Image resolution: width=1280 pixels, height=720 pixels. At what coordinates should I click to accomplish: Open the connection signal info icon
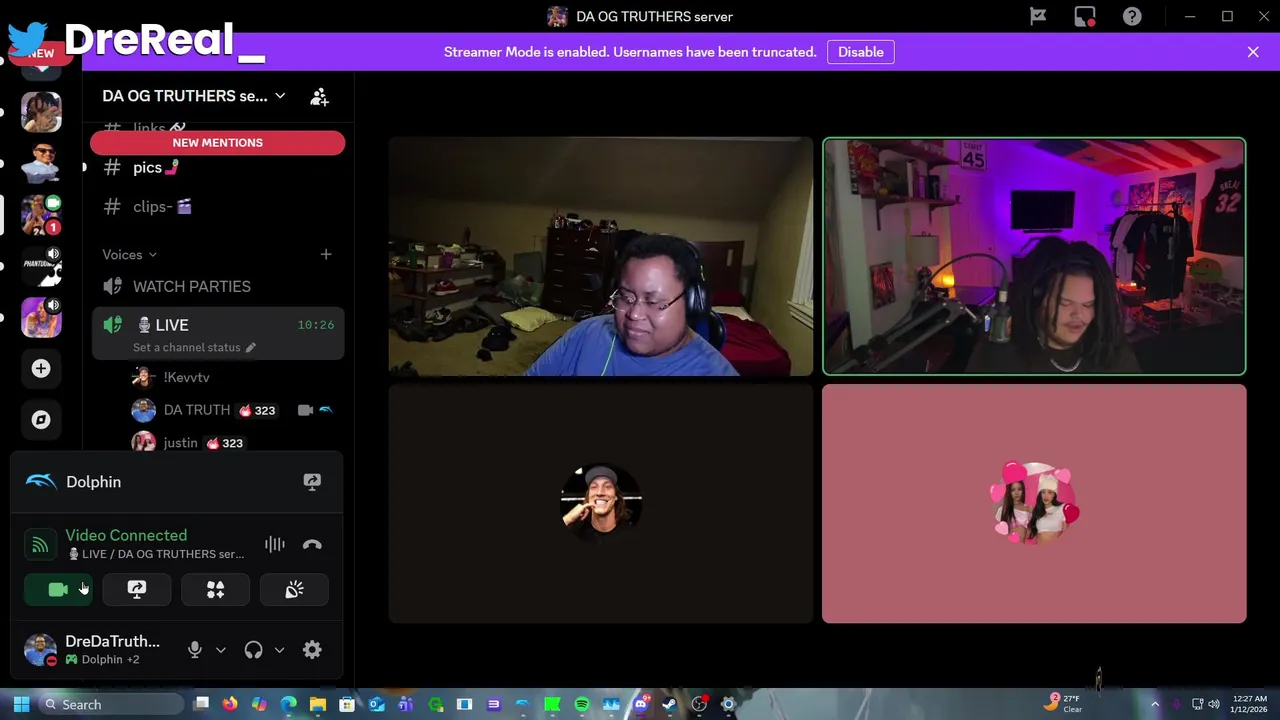(x=40, y=545)
